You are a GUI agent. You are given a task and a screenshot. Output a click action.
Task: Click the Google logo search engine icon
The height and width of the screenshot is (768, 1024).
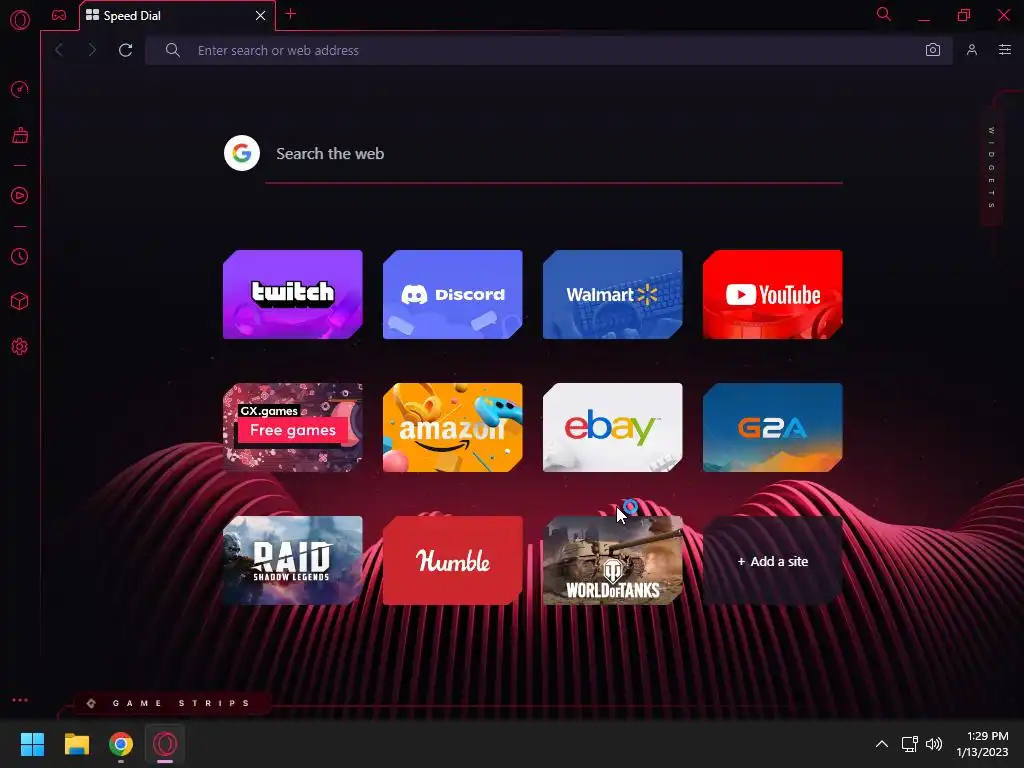(242, 153)
